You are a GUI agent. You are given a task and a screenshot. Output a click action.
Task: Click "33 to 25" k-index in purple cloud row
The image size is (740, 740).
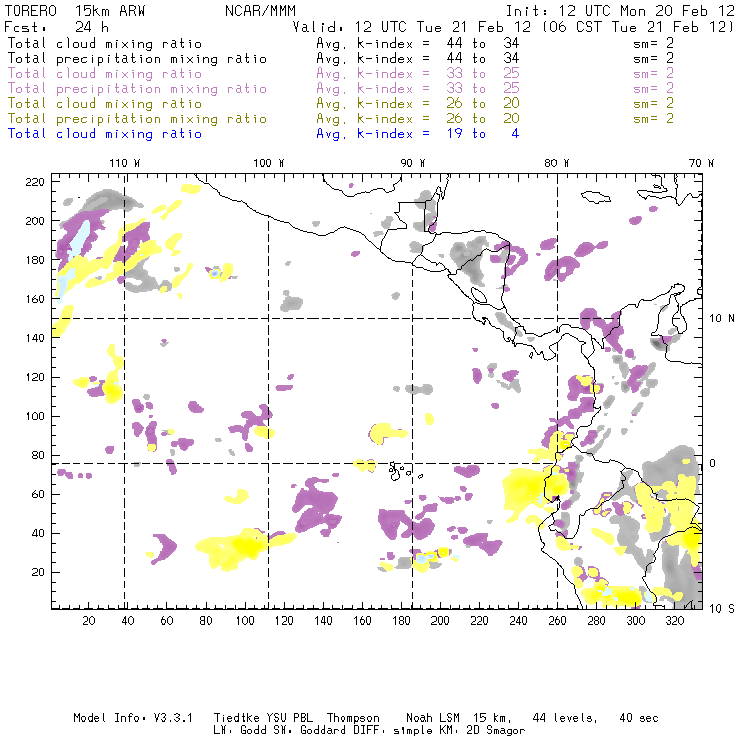click(x=483, y=74)
